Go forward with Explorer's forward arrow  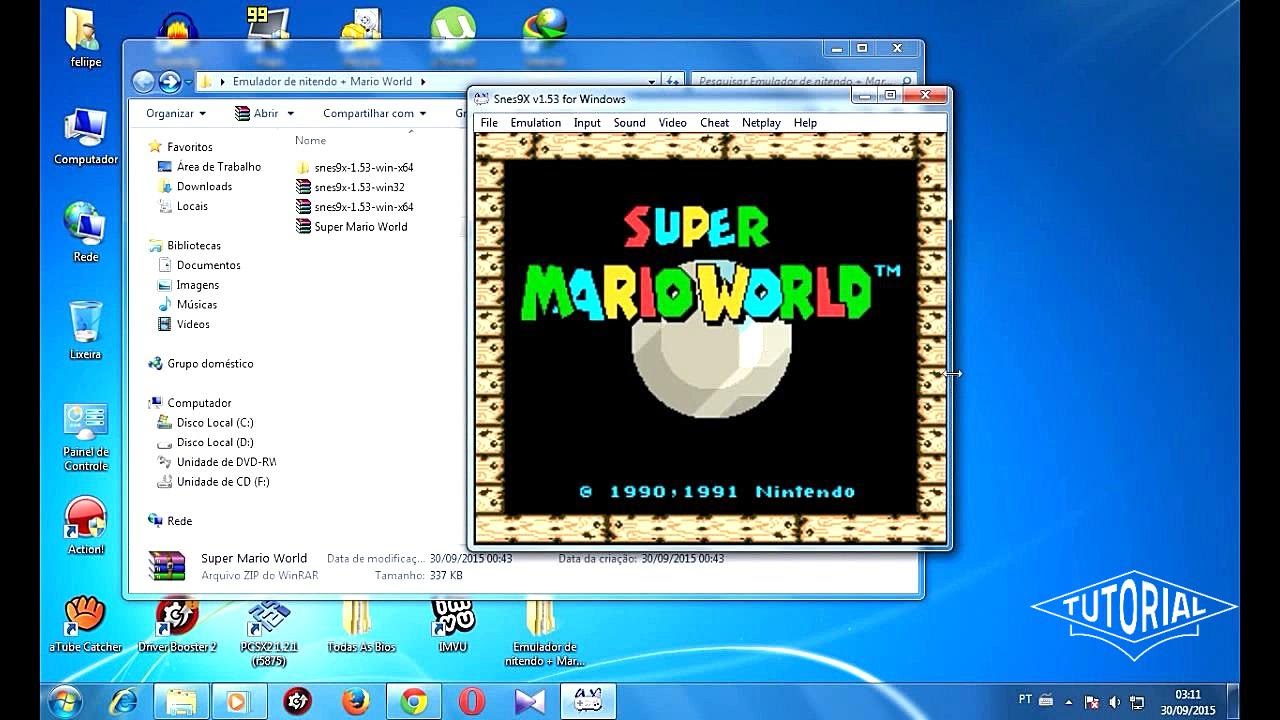169,82
